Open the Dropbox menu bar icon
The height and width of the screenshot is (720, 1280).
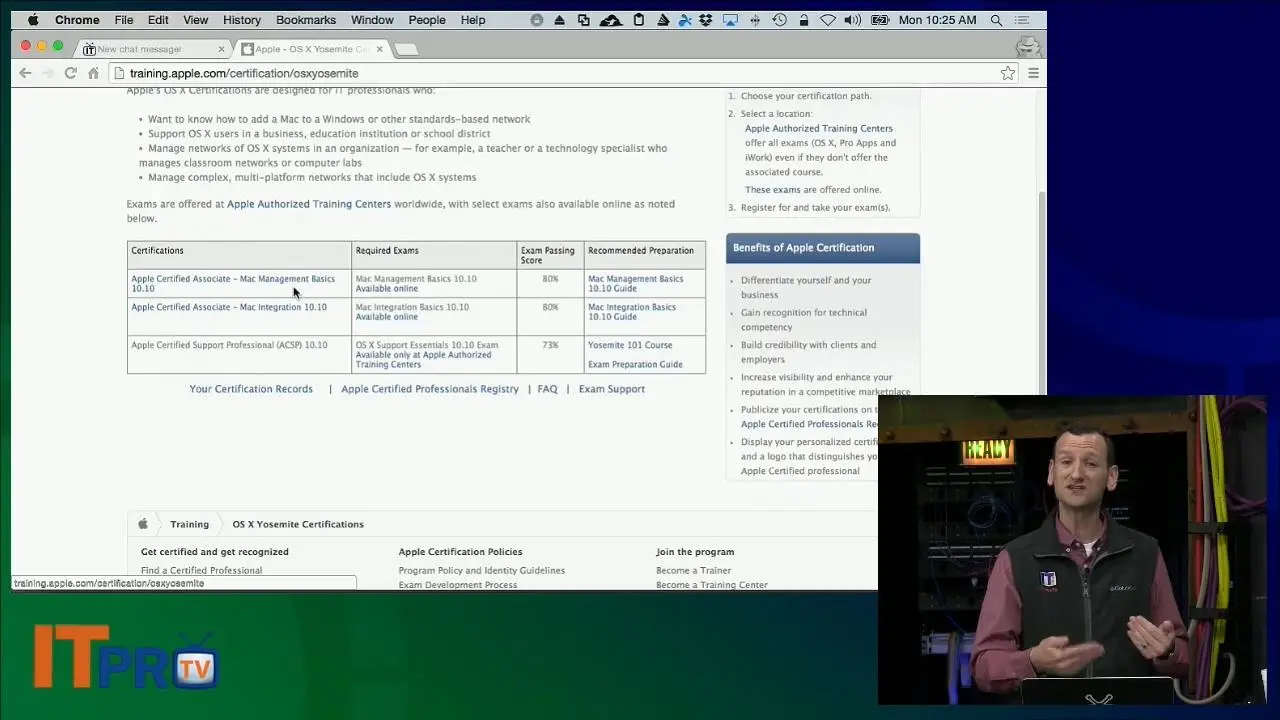pyautogui.click(x=706, y=20)
